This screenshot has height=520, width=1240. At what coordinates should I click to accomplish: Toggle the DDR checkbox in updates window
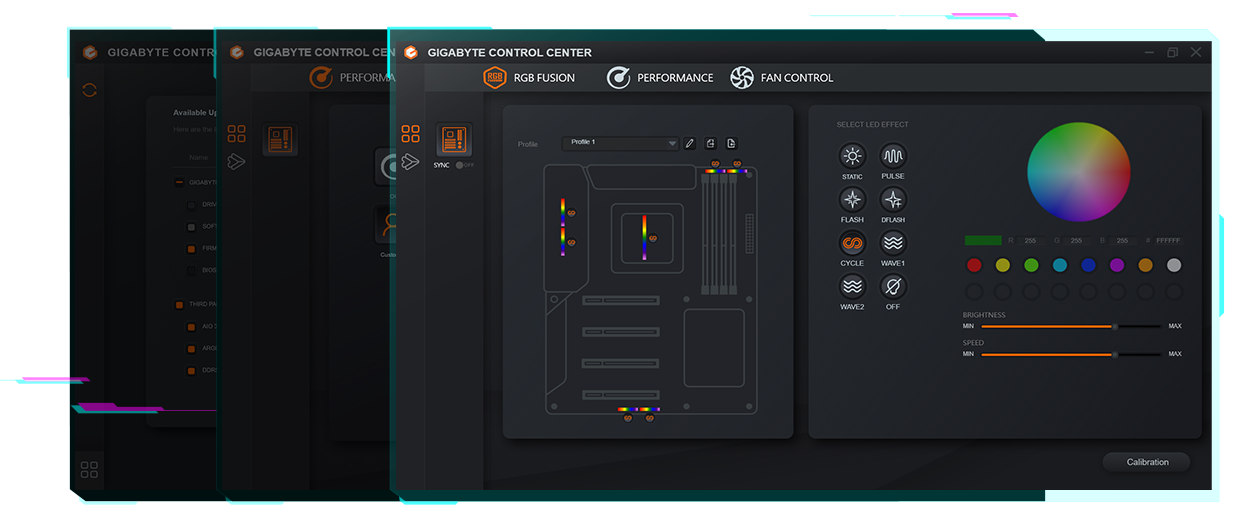click(192, 371)
